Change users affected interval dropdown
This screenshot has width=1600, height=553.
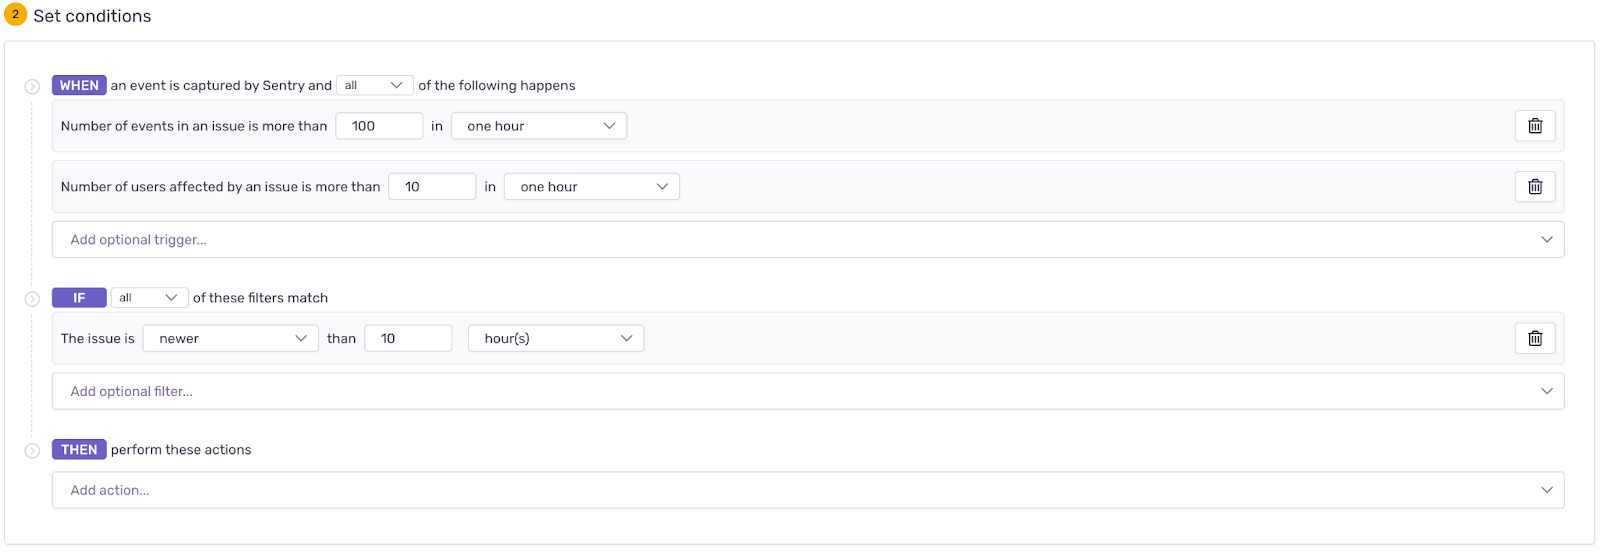592,187
